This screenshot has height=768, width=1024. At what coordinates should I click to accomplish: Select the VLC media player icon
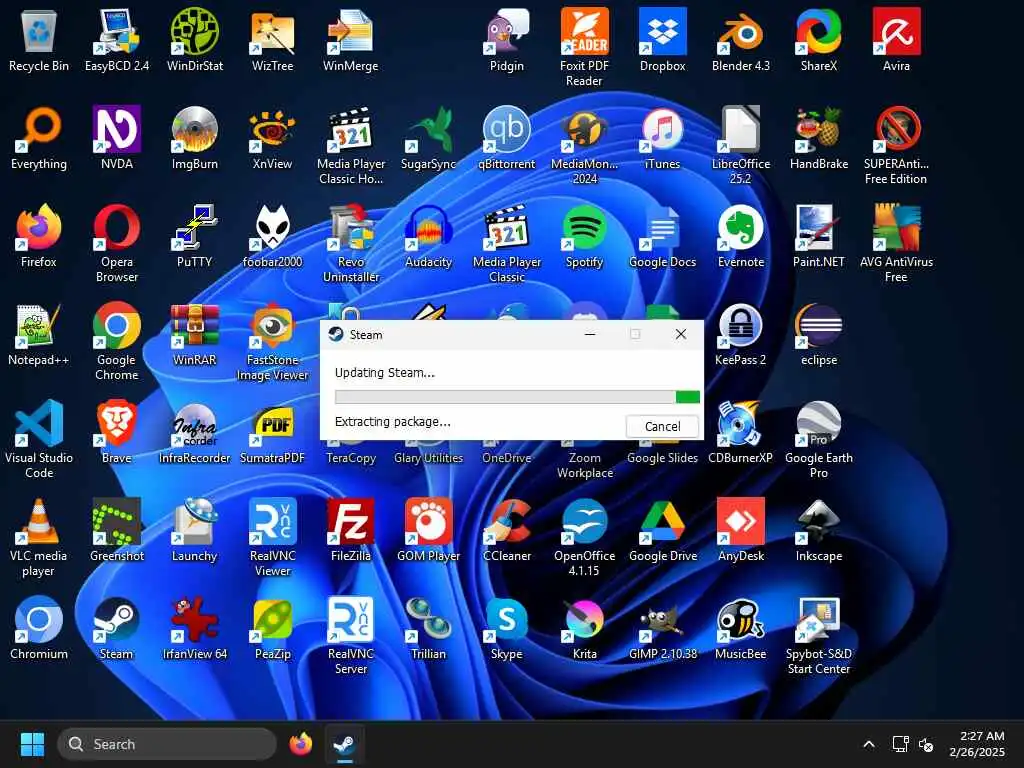click(39, 537)
